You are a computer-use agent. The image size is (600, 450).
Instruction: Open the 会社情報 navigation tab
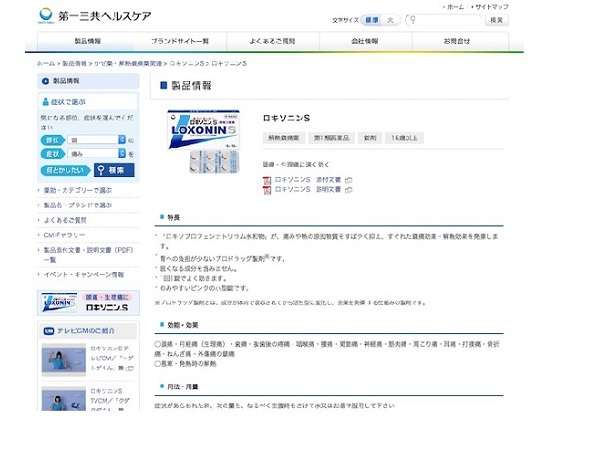[365, 41]
